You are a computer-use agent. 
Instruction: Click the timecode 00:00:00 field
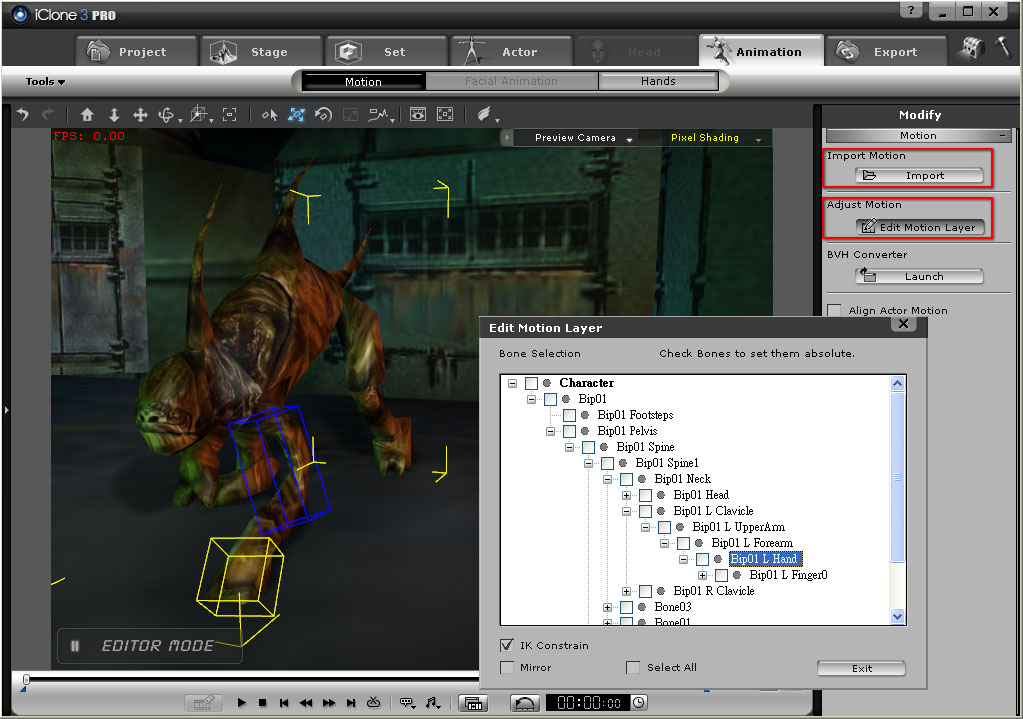pyautogui.click(x=588, y=703)
